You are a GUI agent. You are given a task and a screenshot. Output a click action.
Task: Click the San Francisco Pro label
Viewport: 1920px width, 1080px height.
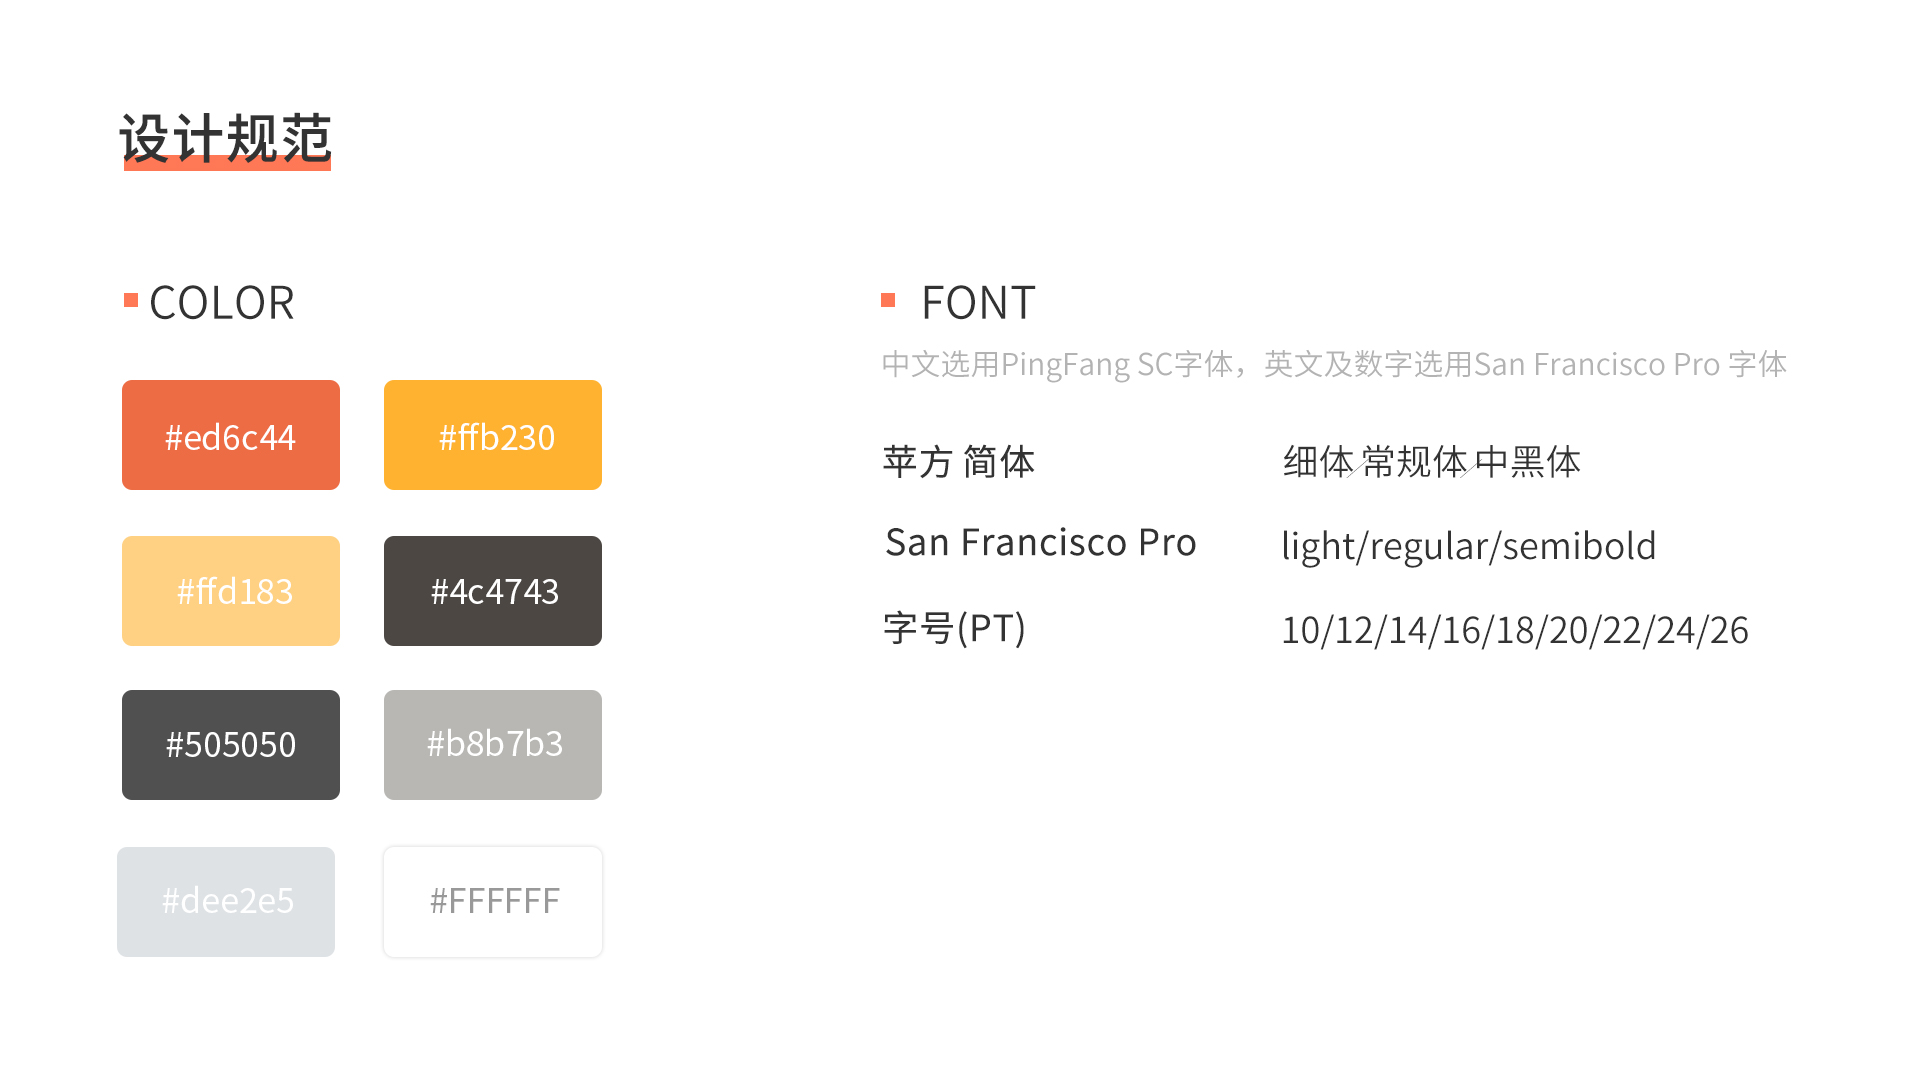pyautogui.click(x=1041, y=543)
